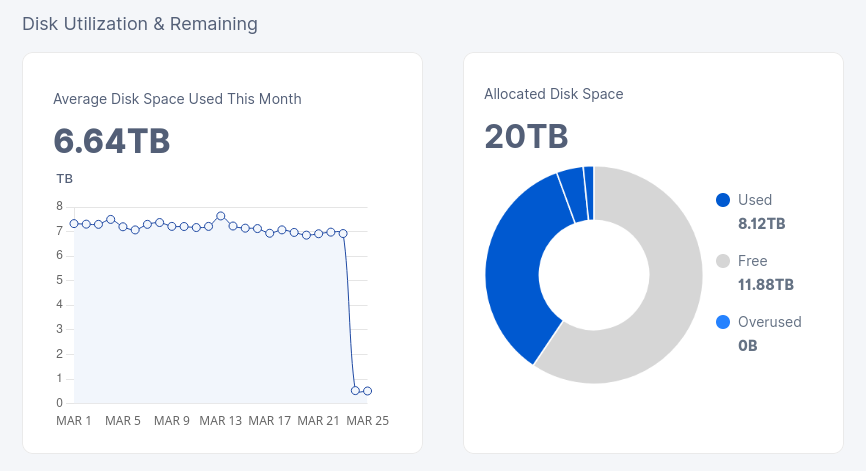Screen dimensions: 866x471
Task: Select the Free legend label
Action: [752, 261]
